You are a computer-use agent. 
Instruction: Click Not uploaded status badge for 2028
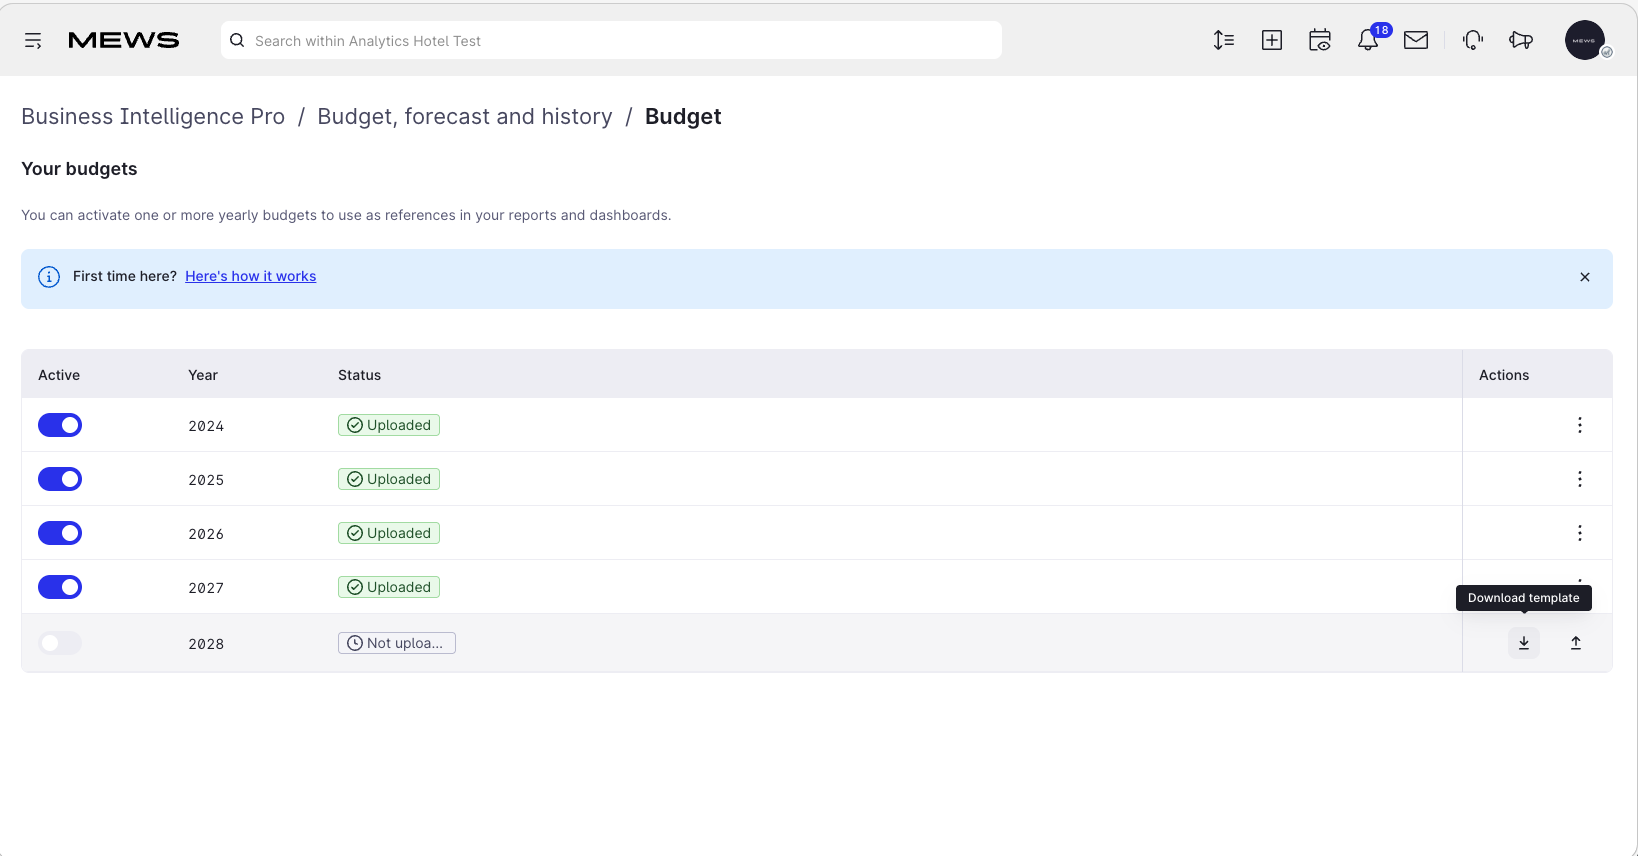(397, 643)
